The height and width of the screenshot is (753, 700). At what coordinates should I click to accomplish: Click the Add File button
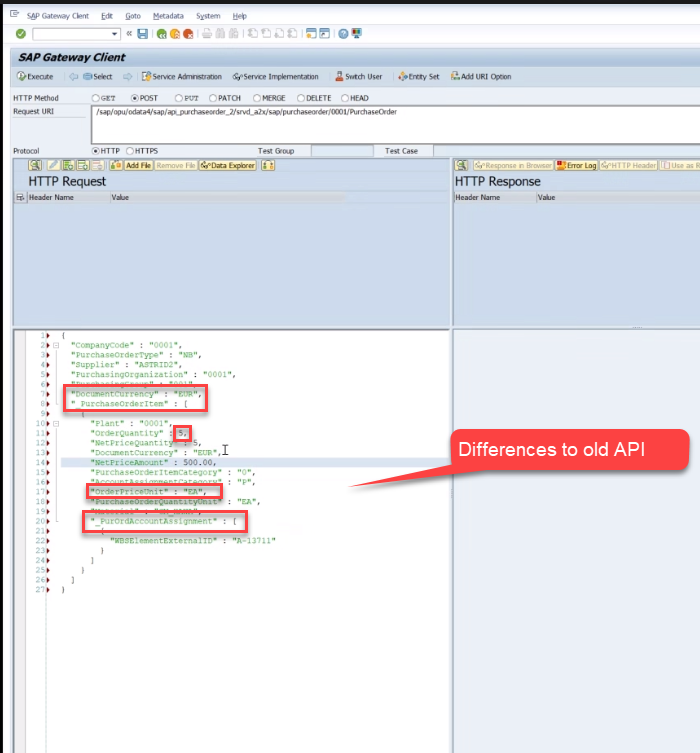click(138, 165)
